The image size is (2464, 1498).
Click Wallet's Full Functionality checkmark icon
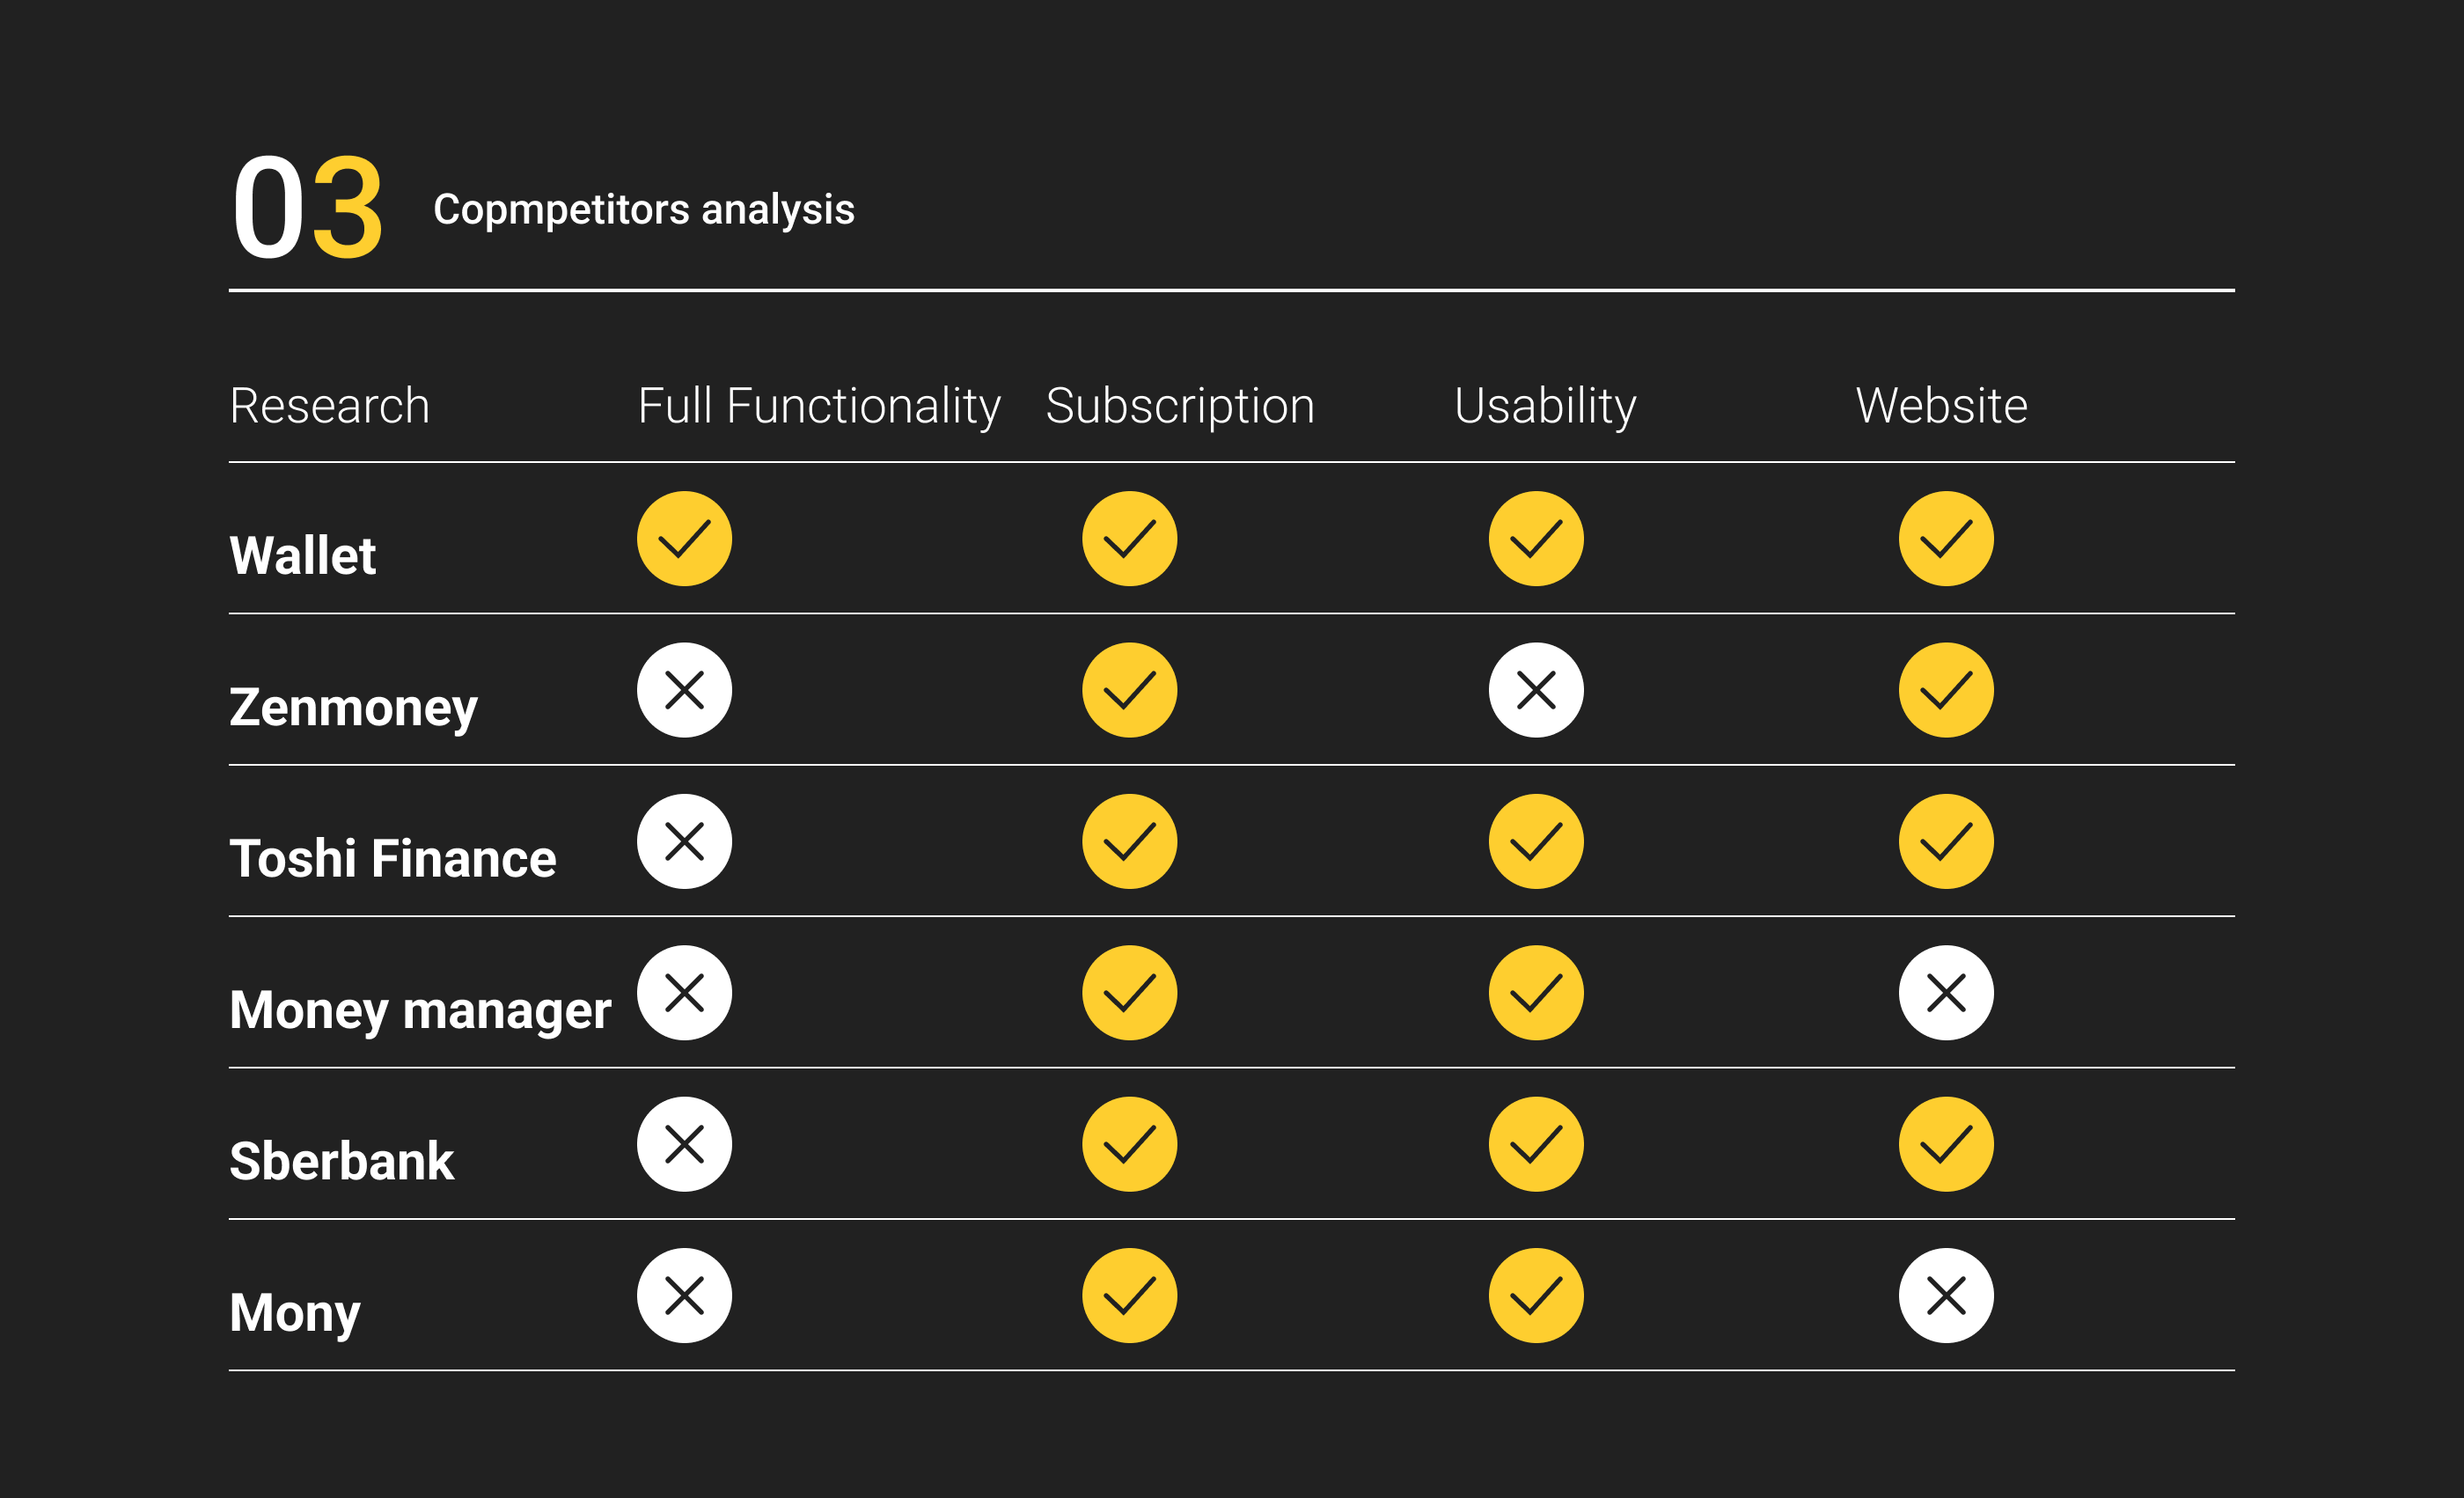tap(684, 539)
